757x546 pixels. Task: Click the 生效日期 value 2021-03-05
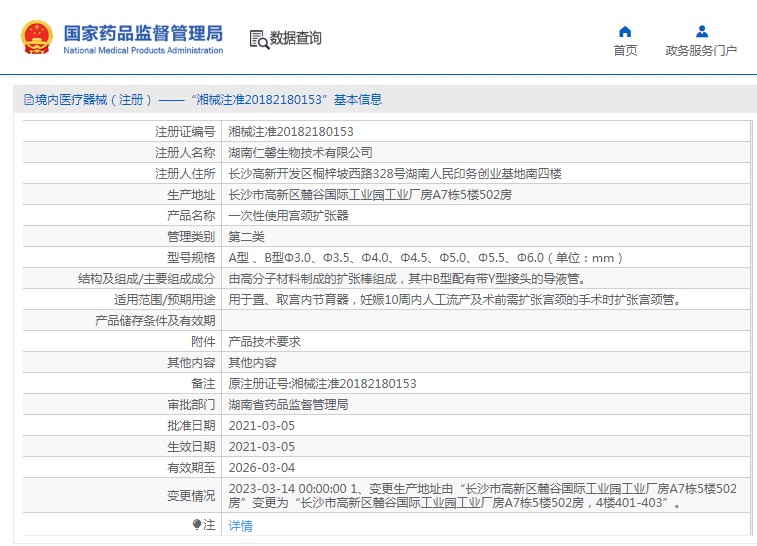[261, 447]
